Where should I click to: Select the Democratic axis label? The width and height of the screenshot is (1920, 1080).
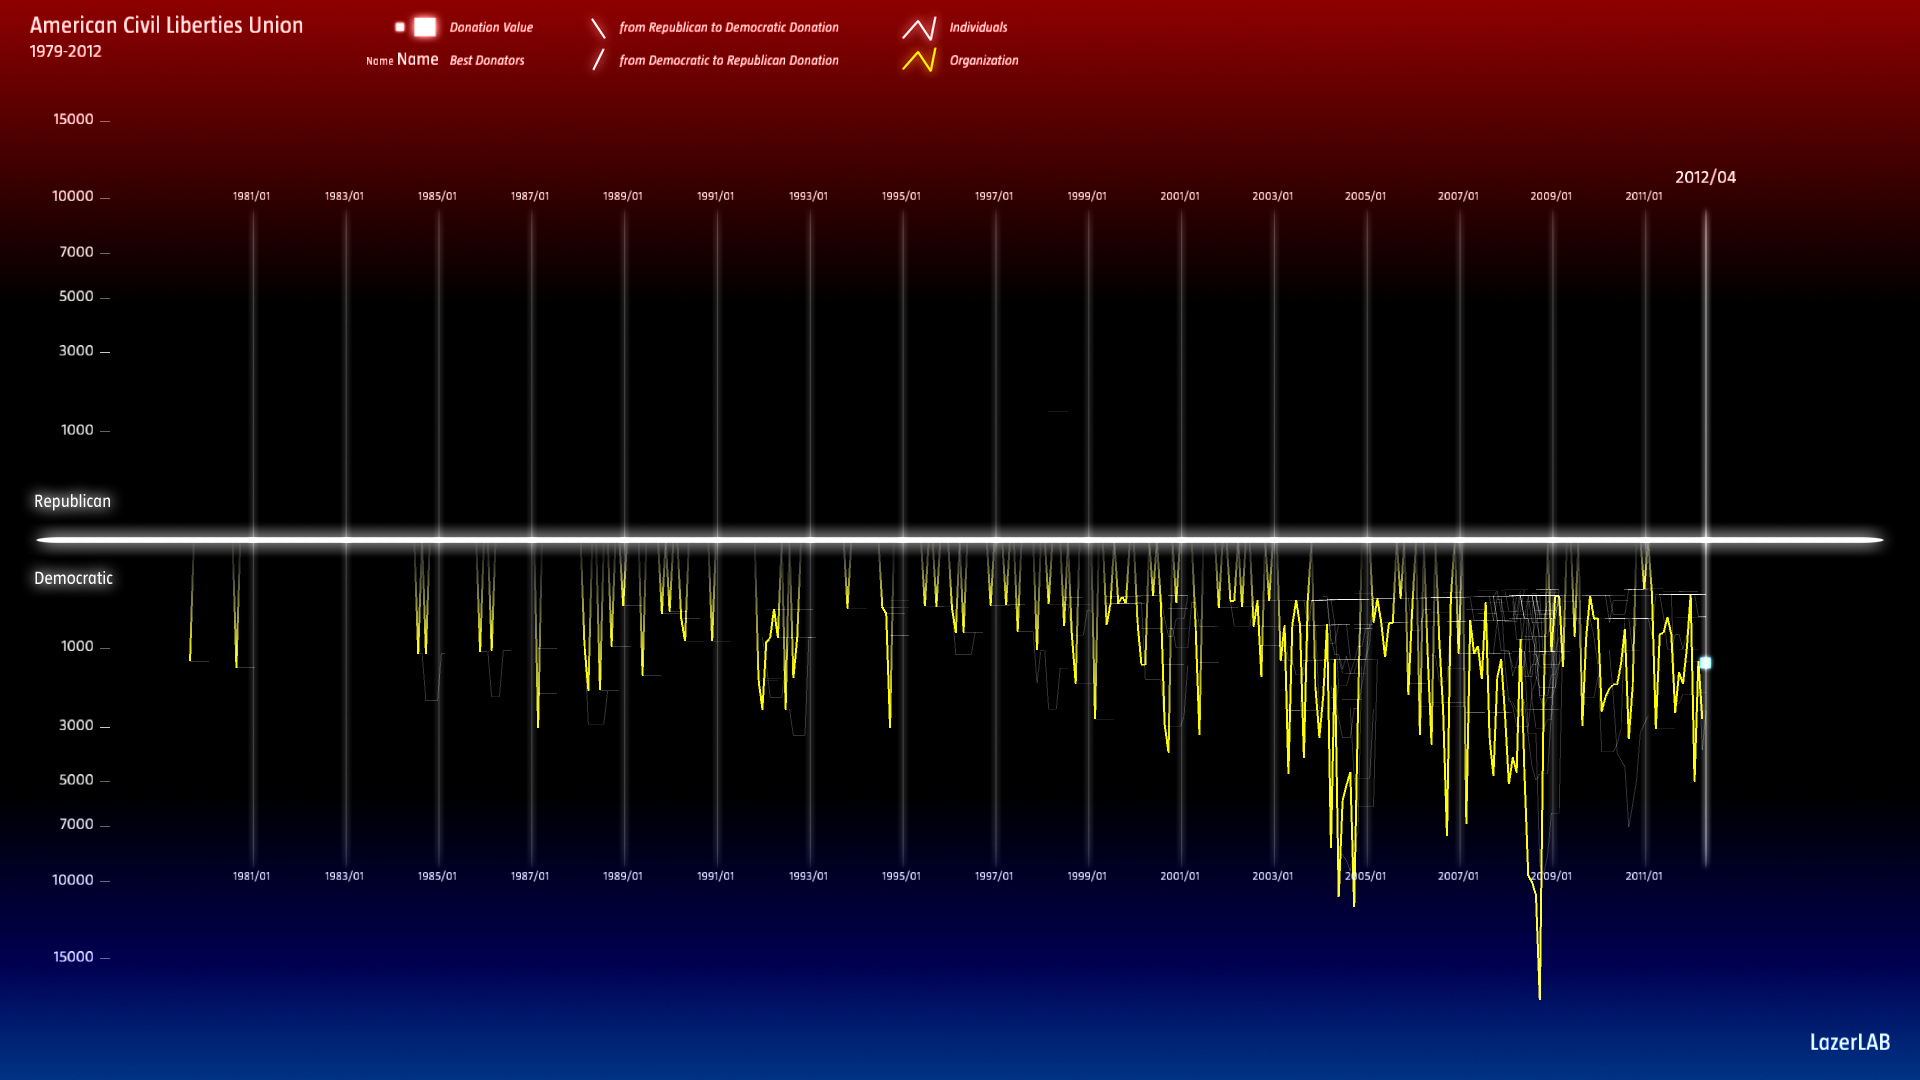[x=73, y=578]
